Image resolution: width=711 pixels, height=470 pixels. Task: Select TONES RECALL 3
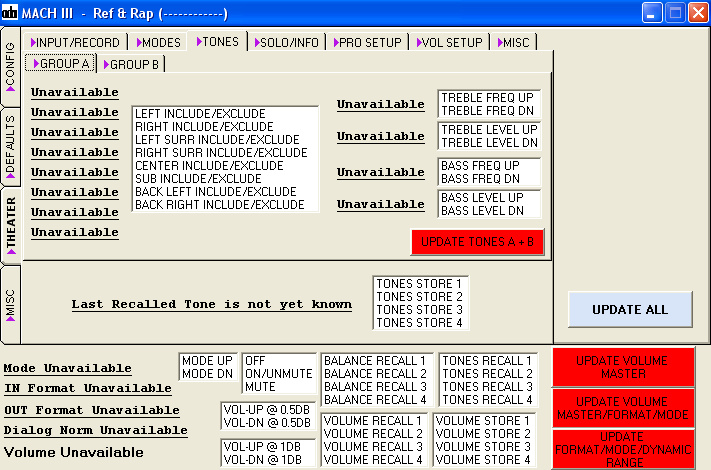click(x=487, y=387)
